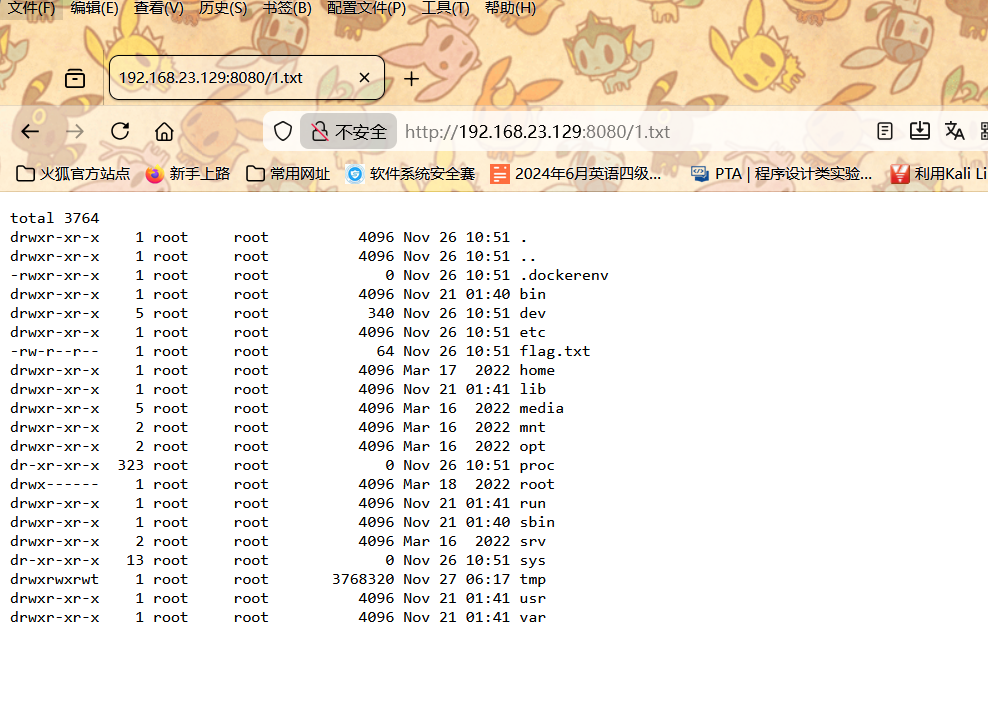Open the translate page icon
The height and width of the screenshot is (721, 988).
955,132
